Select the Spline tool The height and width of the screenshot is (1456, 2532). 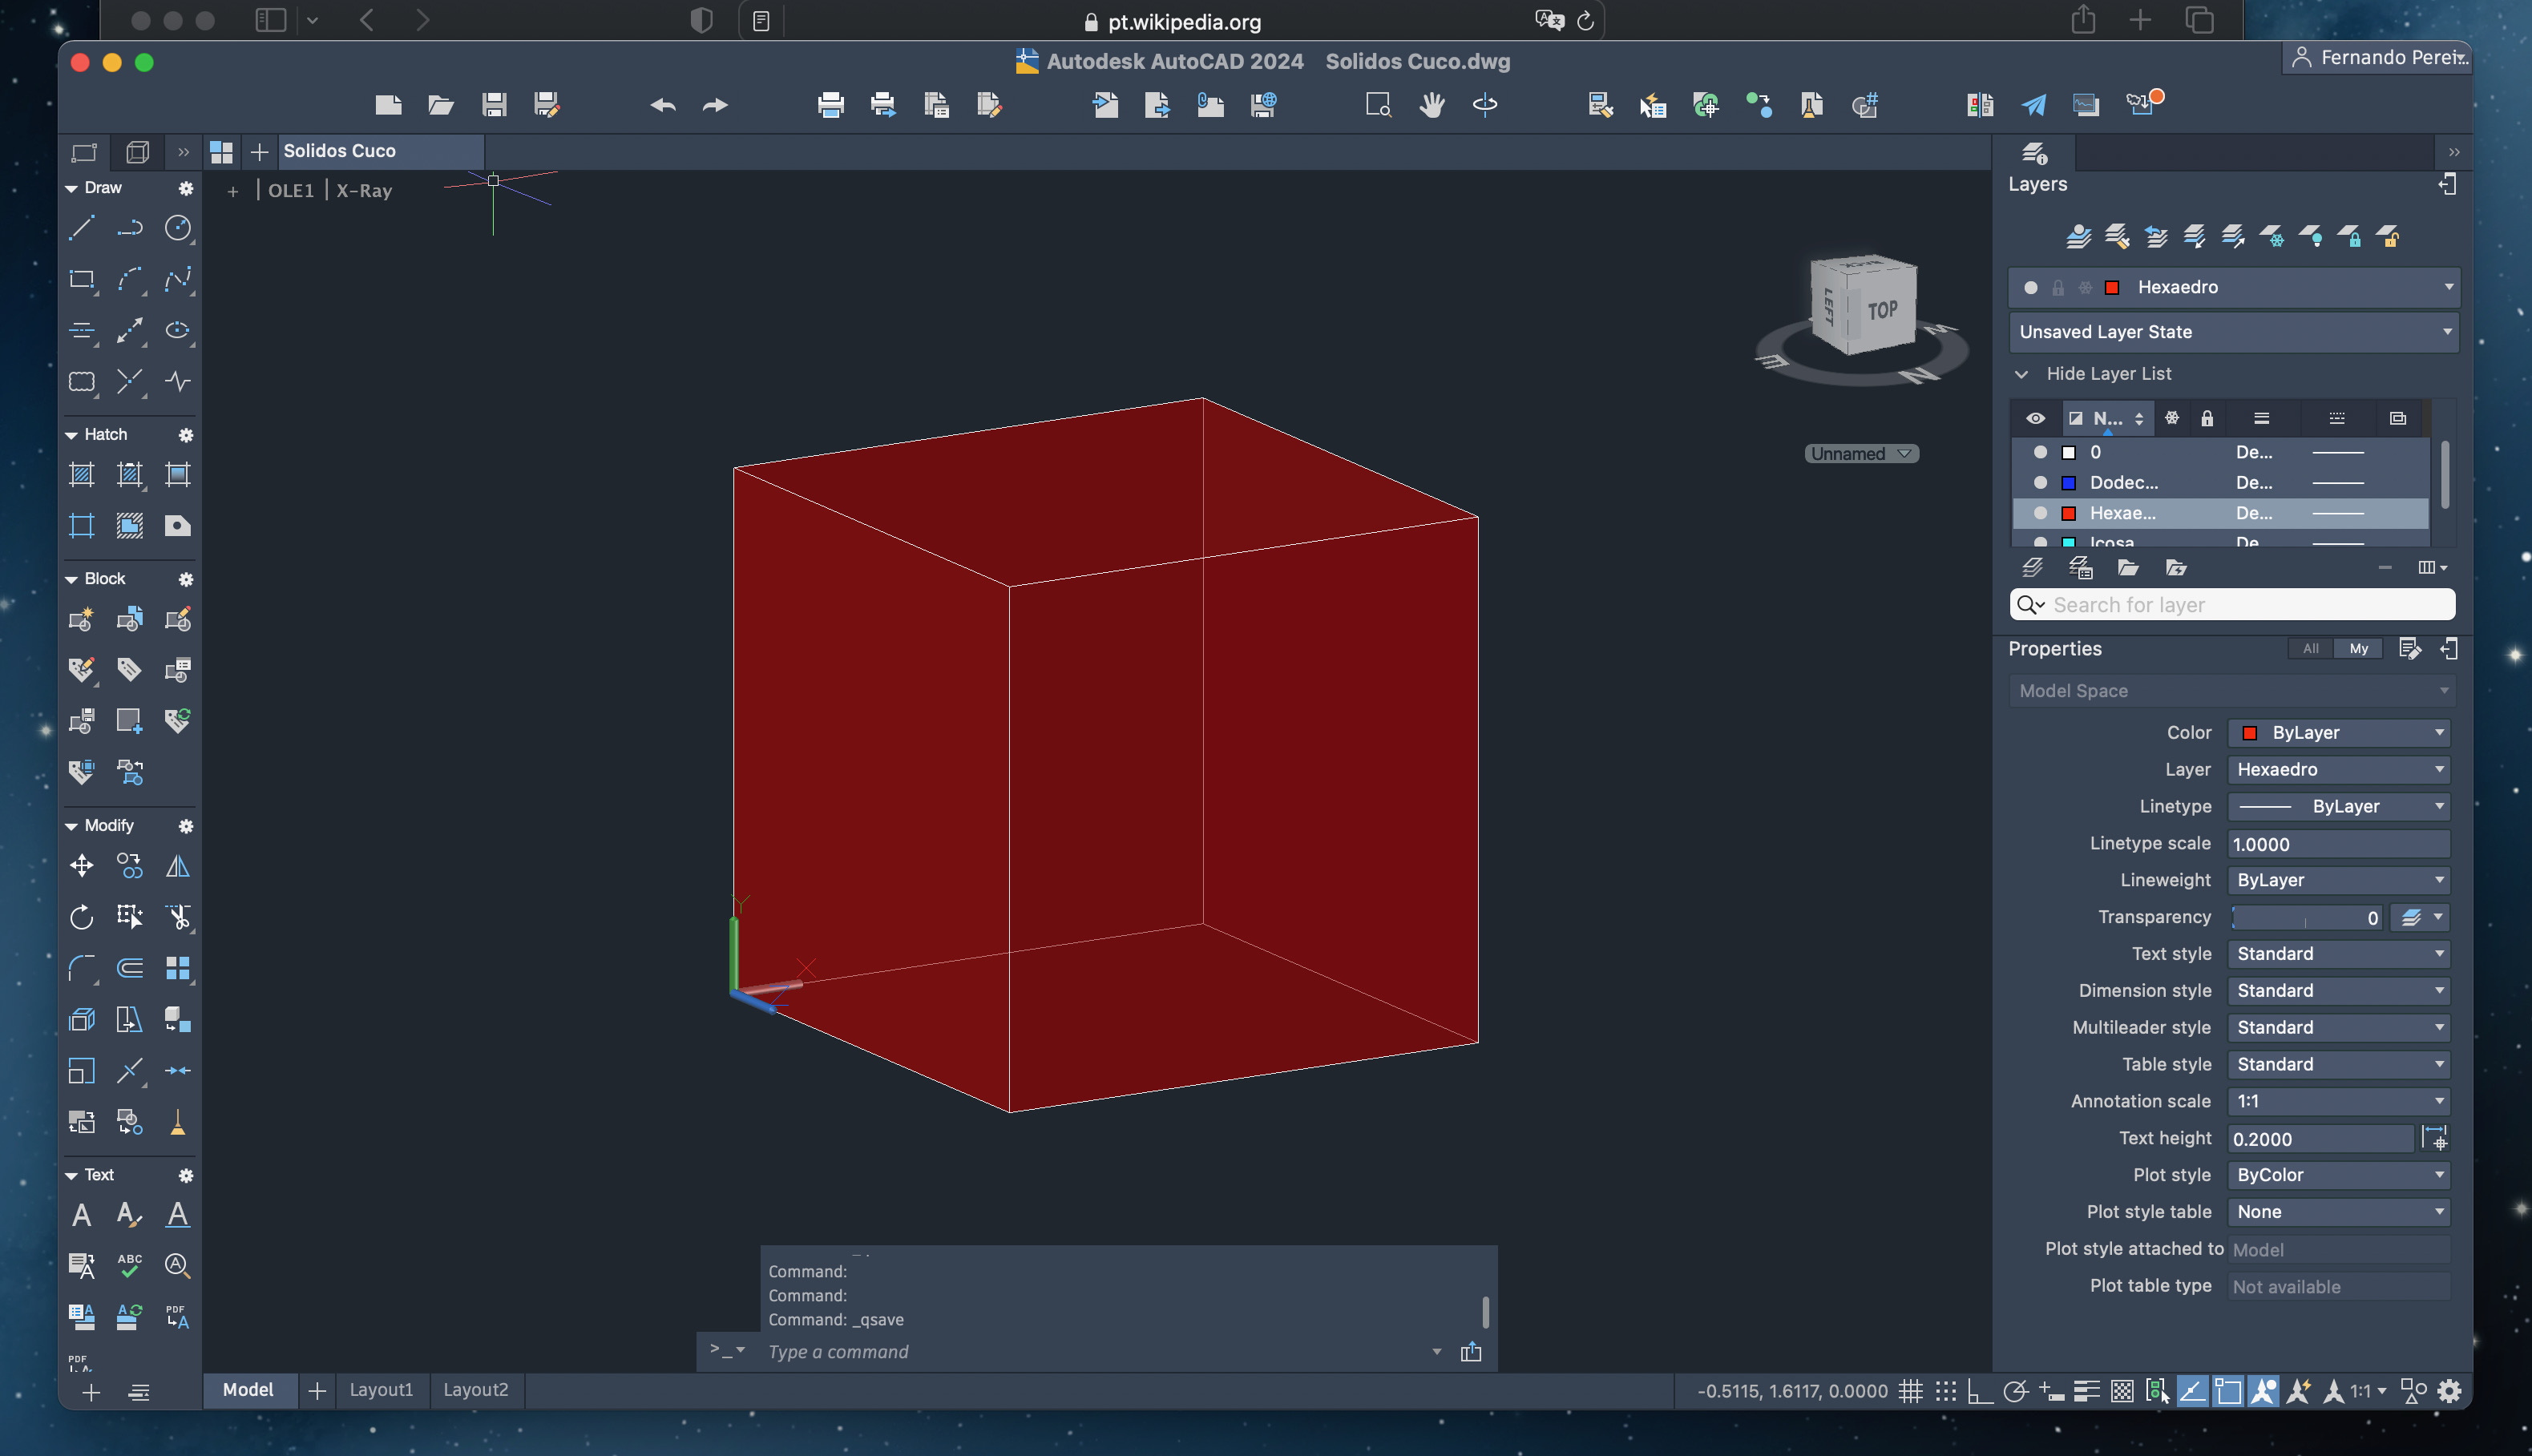(178, 279)
